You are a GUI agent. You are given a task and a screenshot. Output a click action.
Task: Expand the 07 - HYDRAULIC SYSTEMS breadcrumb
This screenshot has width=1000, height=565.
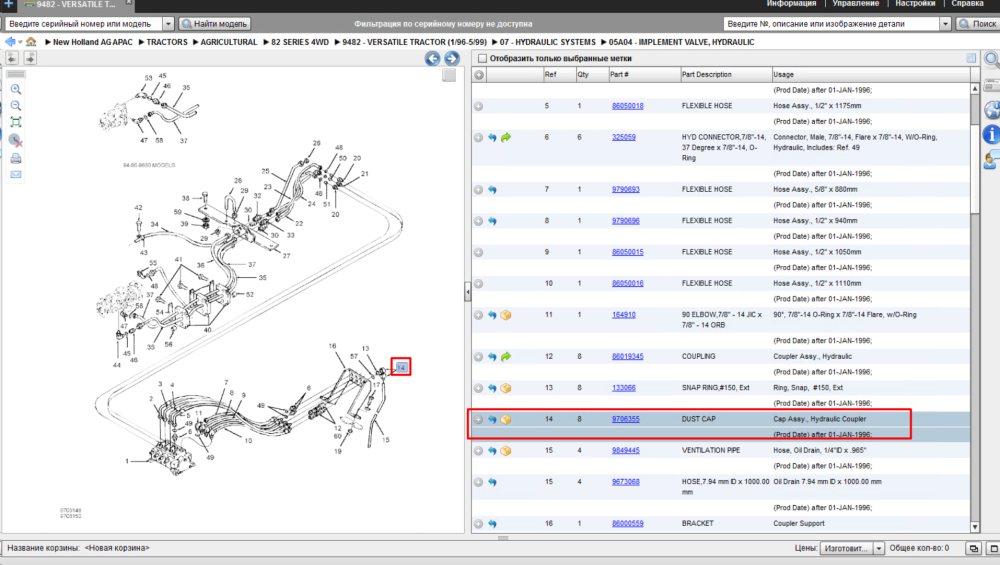(494, 42)
